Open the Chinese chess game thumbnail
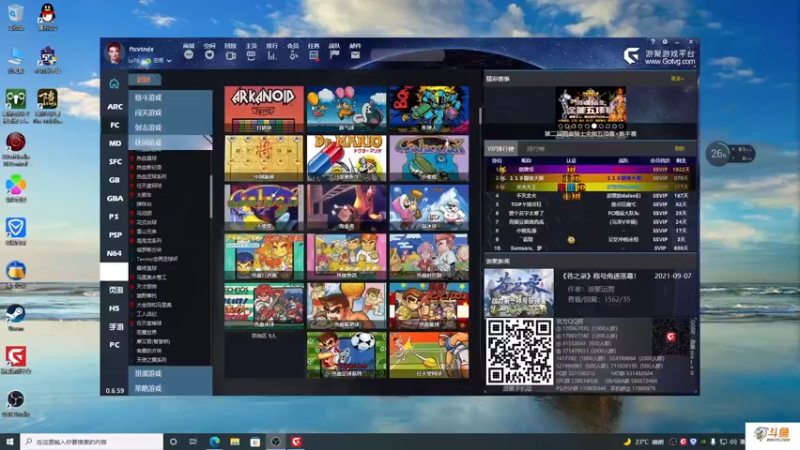This screenshot has width=800, height=450. coord(264,158)
